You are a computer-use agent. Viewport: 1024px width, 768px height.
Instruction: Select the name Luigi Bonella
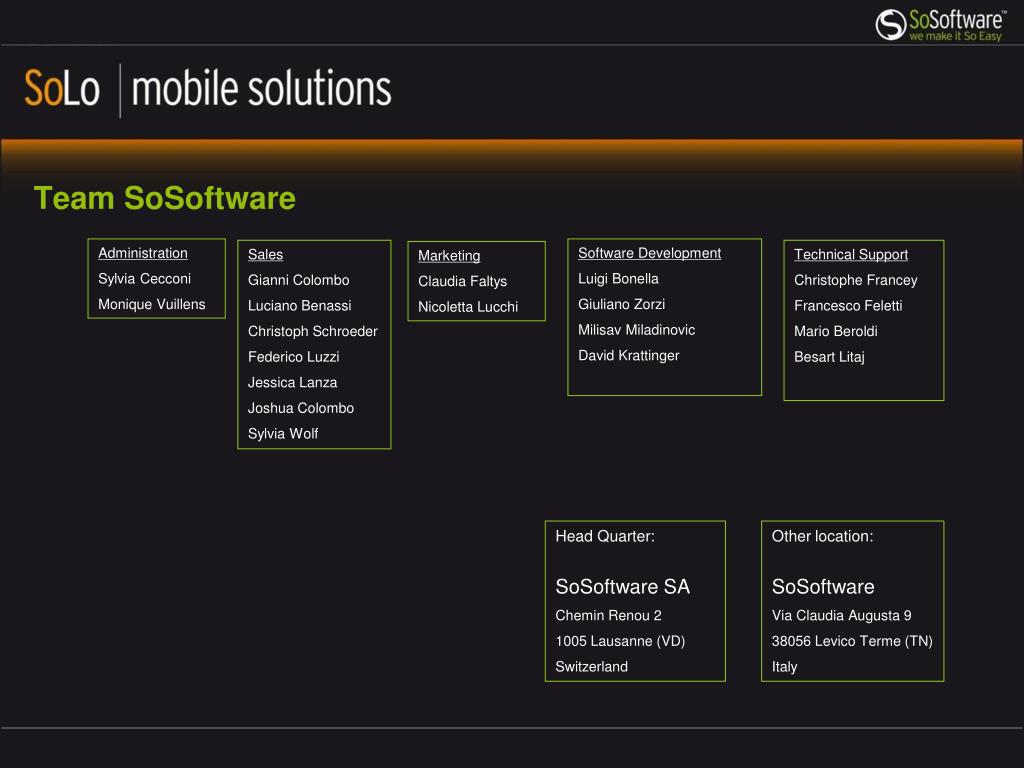(618, 279)
